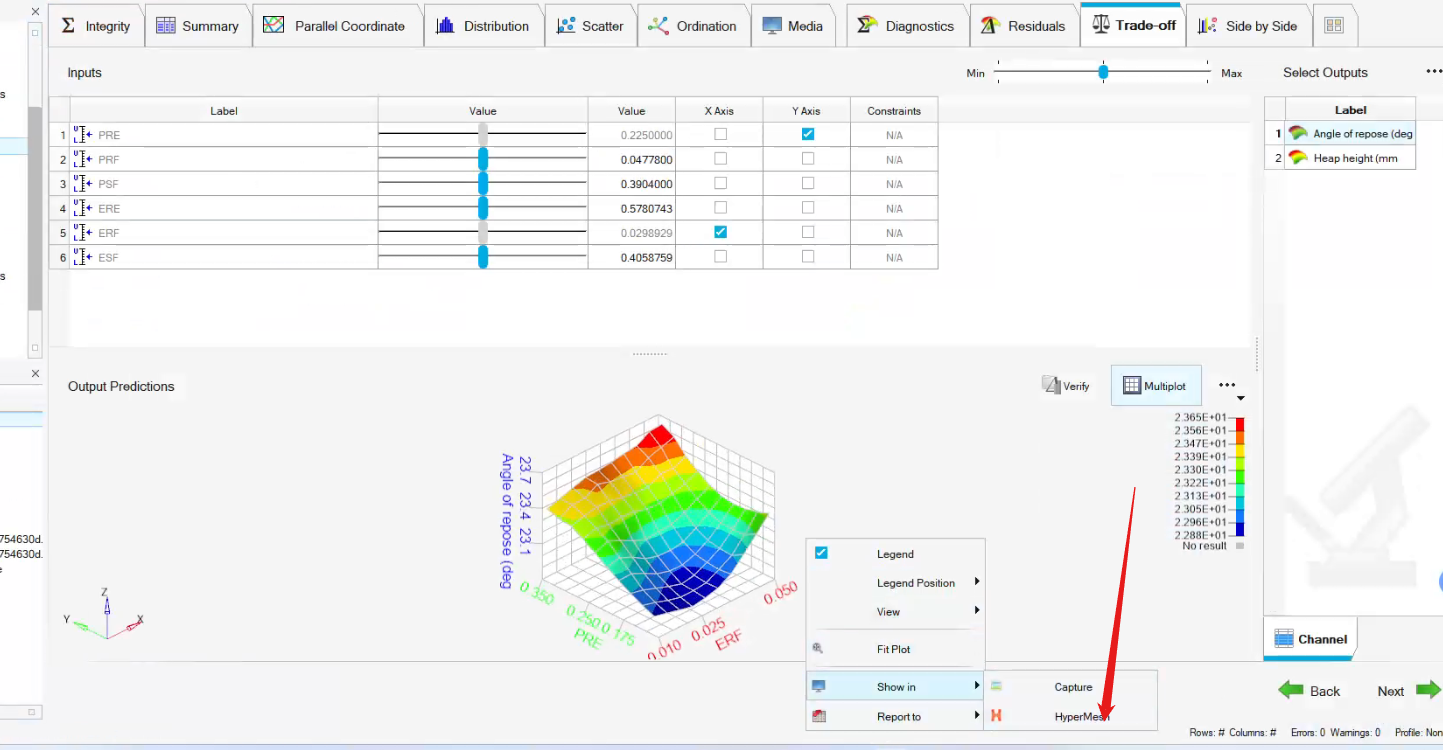Choose HyperMesh in the submenu
Viewport: 1443px width, 750px height.
click(1072, 716)
